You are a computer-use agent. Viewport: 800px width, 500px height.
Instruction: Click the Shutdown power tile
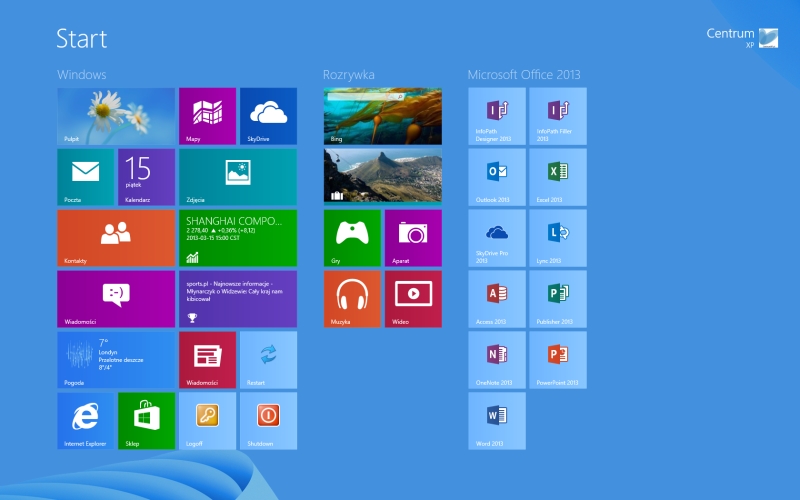tap(268, 421)
